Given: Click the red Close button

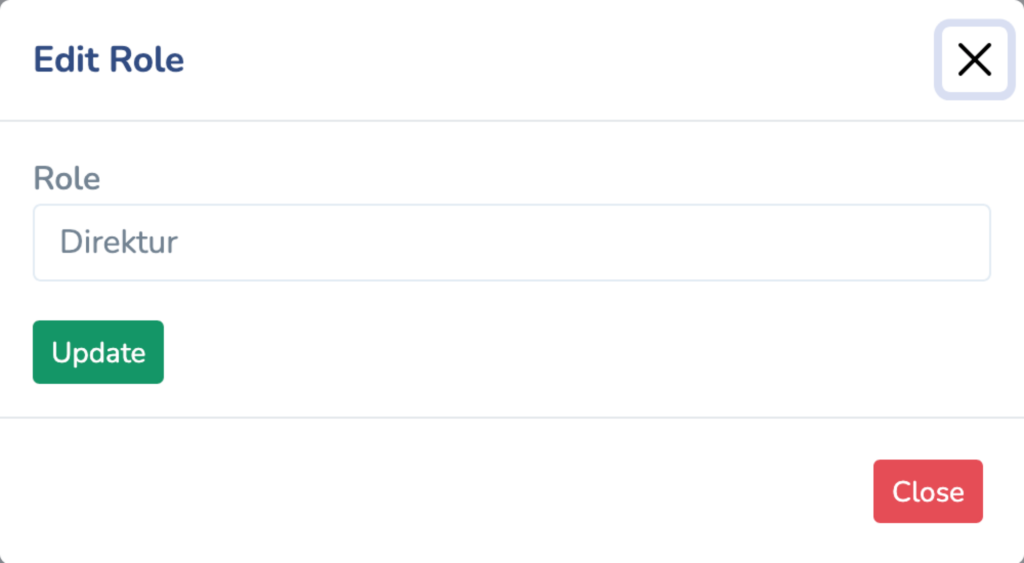Looking at the screenshot, I should point(927,491).
